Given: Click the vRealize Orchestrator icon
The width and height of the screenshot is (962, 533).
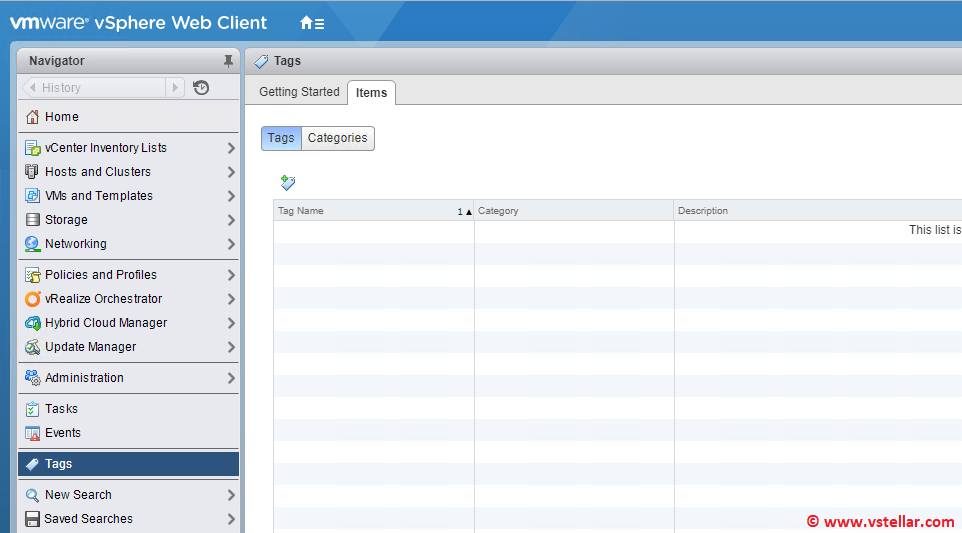Looking at the screenshot, I should 33,299.
